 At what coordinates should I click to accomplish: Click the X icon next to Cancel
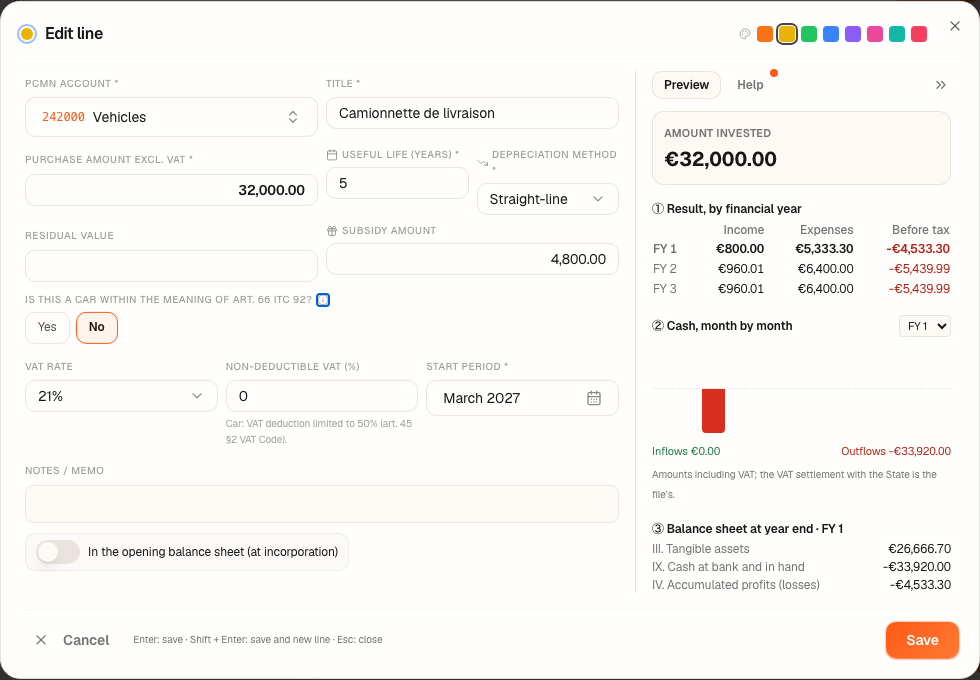pyautogui.click(x=41, y=640)
